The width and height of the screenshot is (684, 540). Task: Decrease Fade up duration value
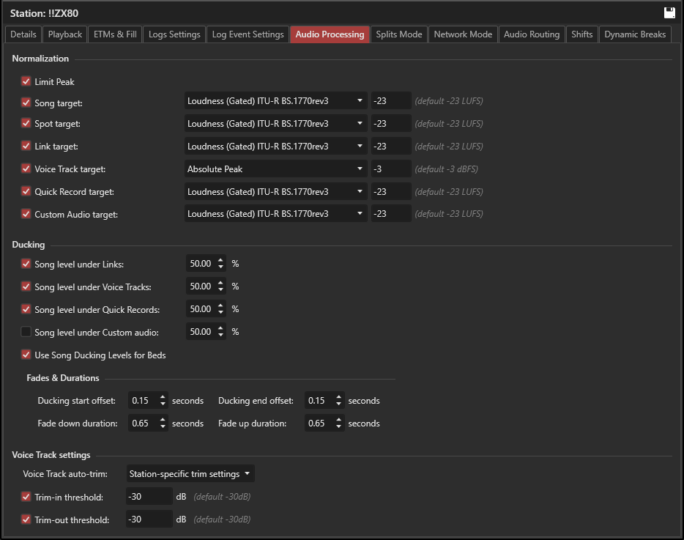point(339,427)
